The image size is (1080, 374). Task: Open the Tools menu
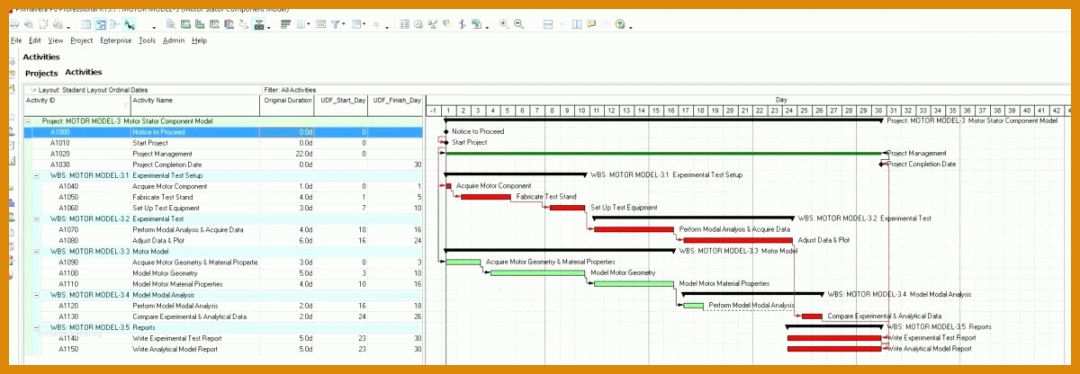147,41
